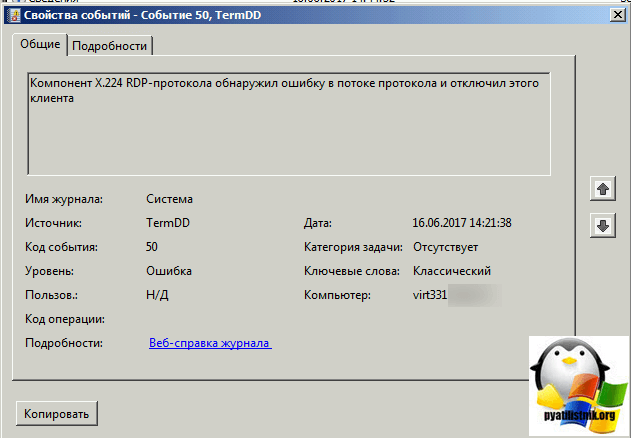Select the user value Н/Д
Viewport: 631px width, 438px height.
click(x=157, y=295)
